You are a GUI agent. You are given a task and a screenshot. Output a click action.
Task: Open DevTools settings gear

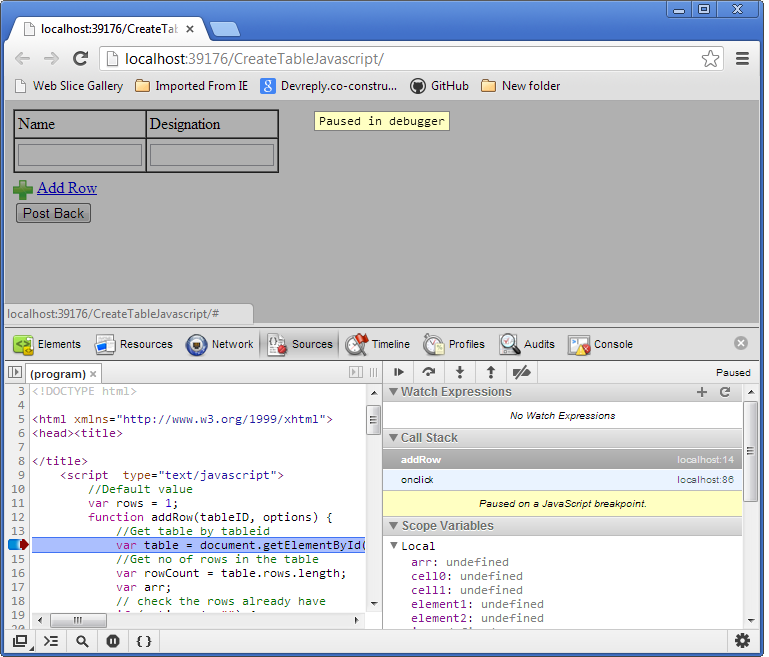coord(742,641)
